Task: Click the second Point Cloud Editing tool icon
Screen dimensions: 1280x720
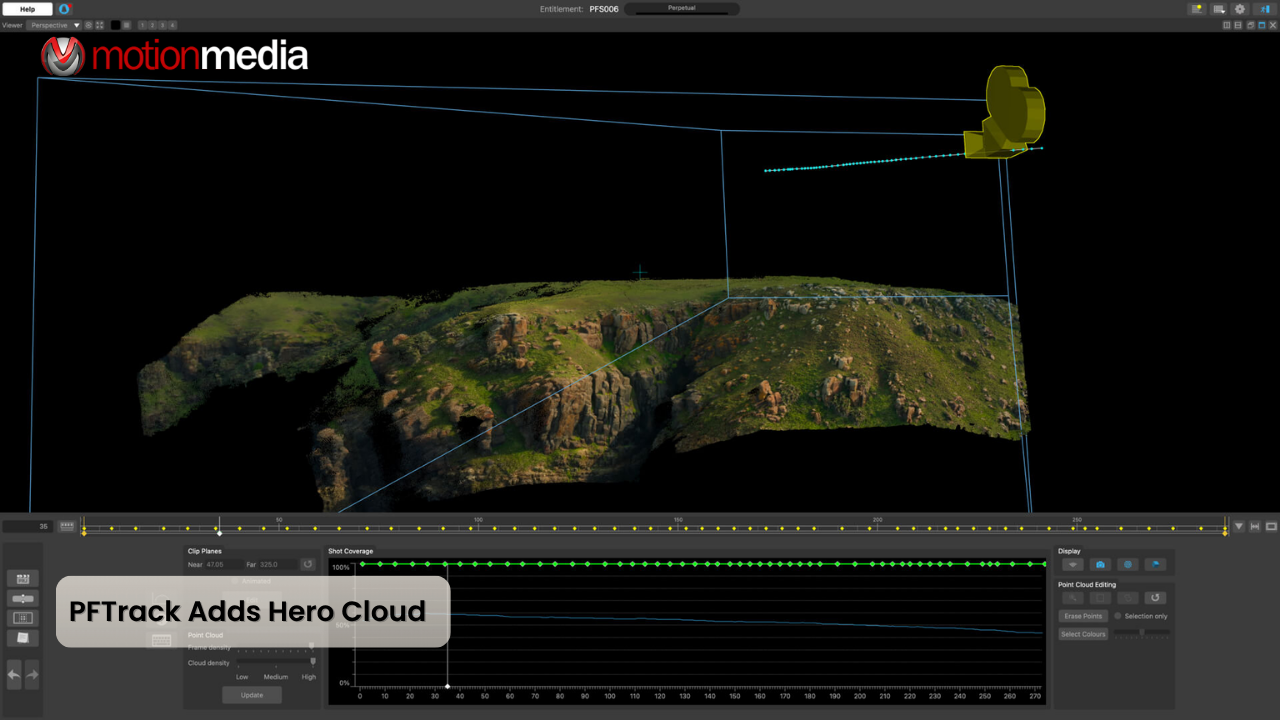Action: tap(1100, 598)
